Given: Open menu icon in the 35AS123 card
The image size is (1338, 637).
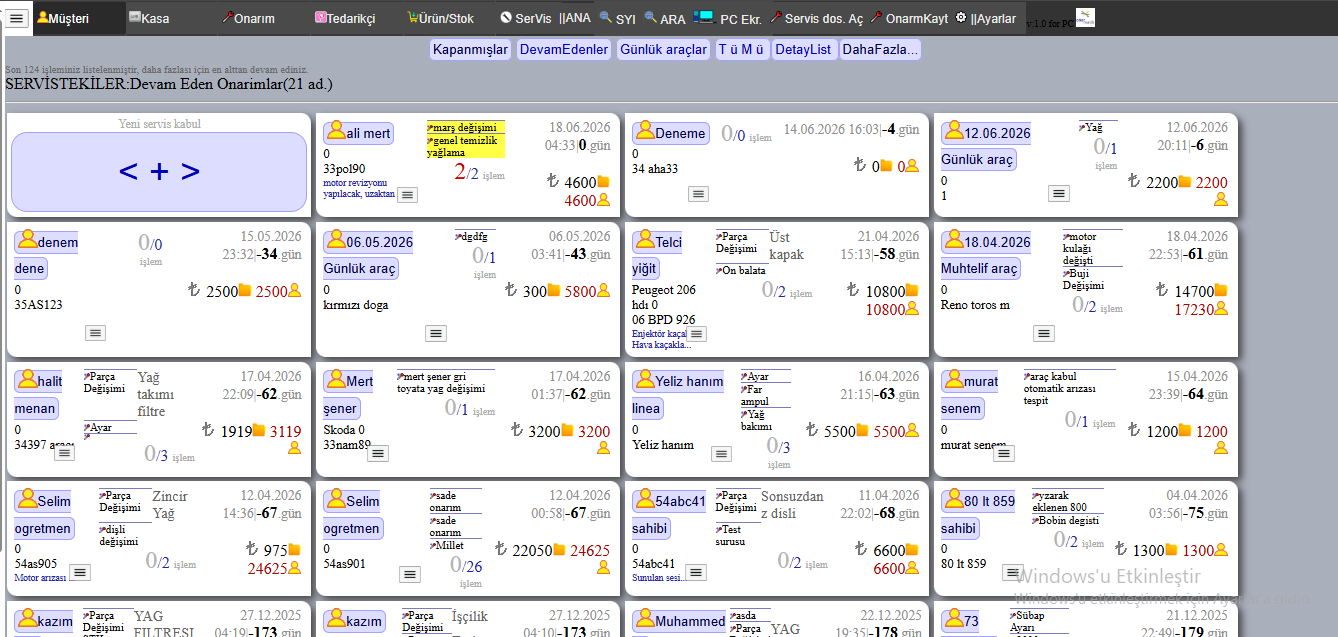Looking at the screenshot, I should 95,332.
